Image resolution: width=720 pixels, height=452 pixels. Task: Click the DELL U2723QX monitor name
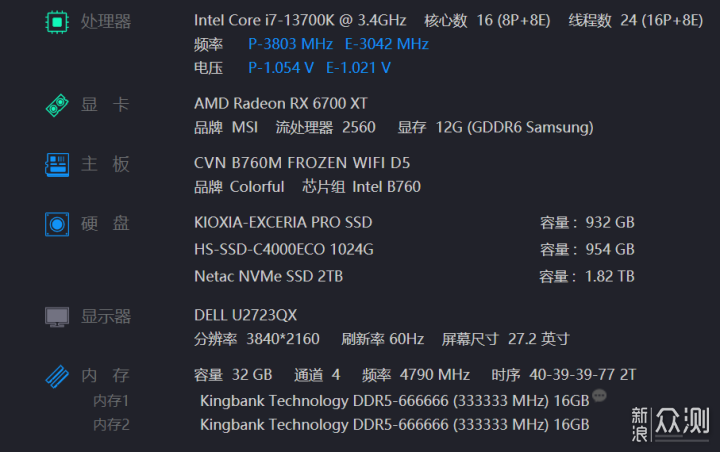tap(245, 315)
